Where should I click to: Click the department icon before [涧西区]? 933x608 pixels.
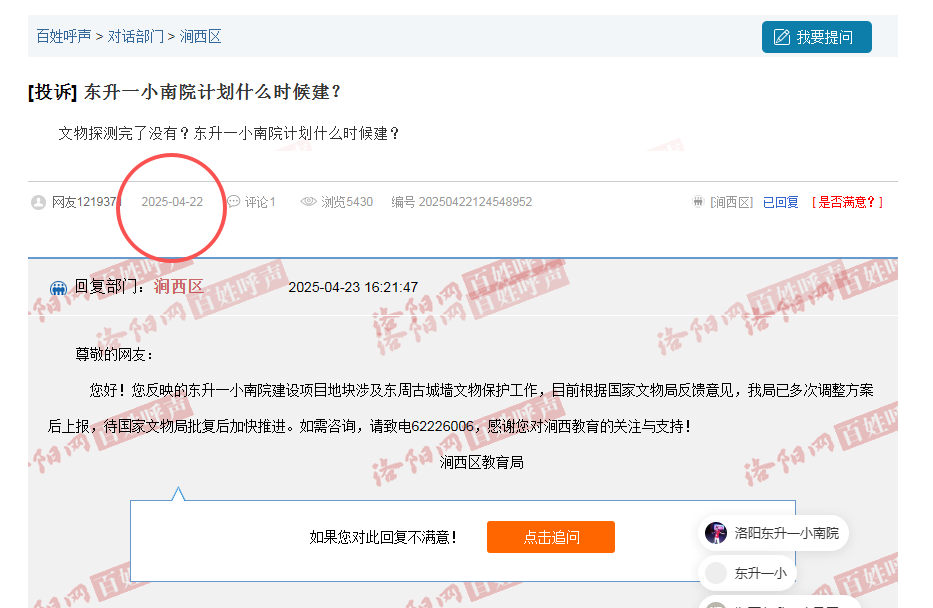698,202
